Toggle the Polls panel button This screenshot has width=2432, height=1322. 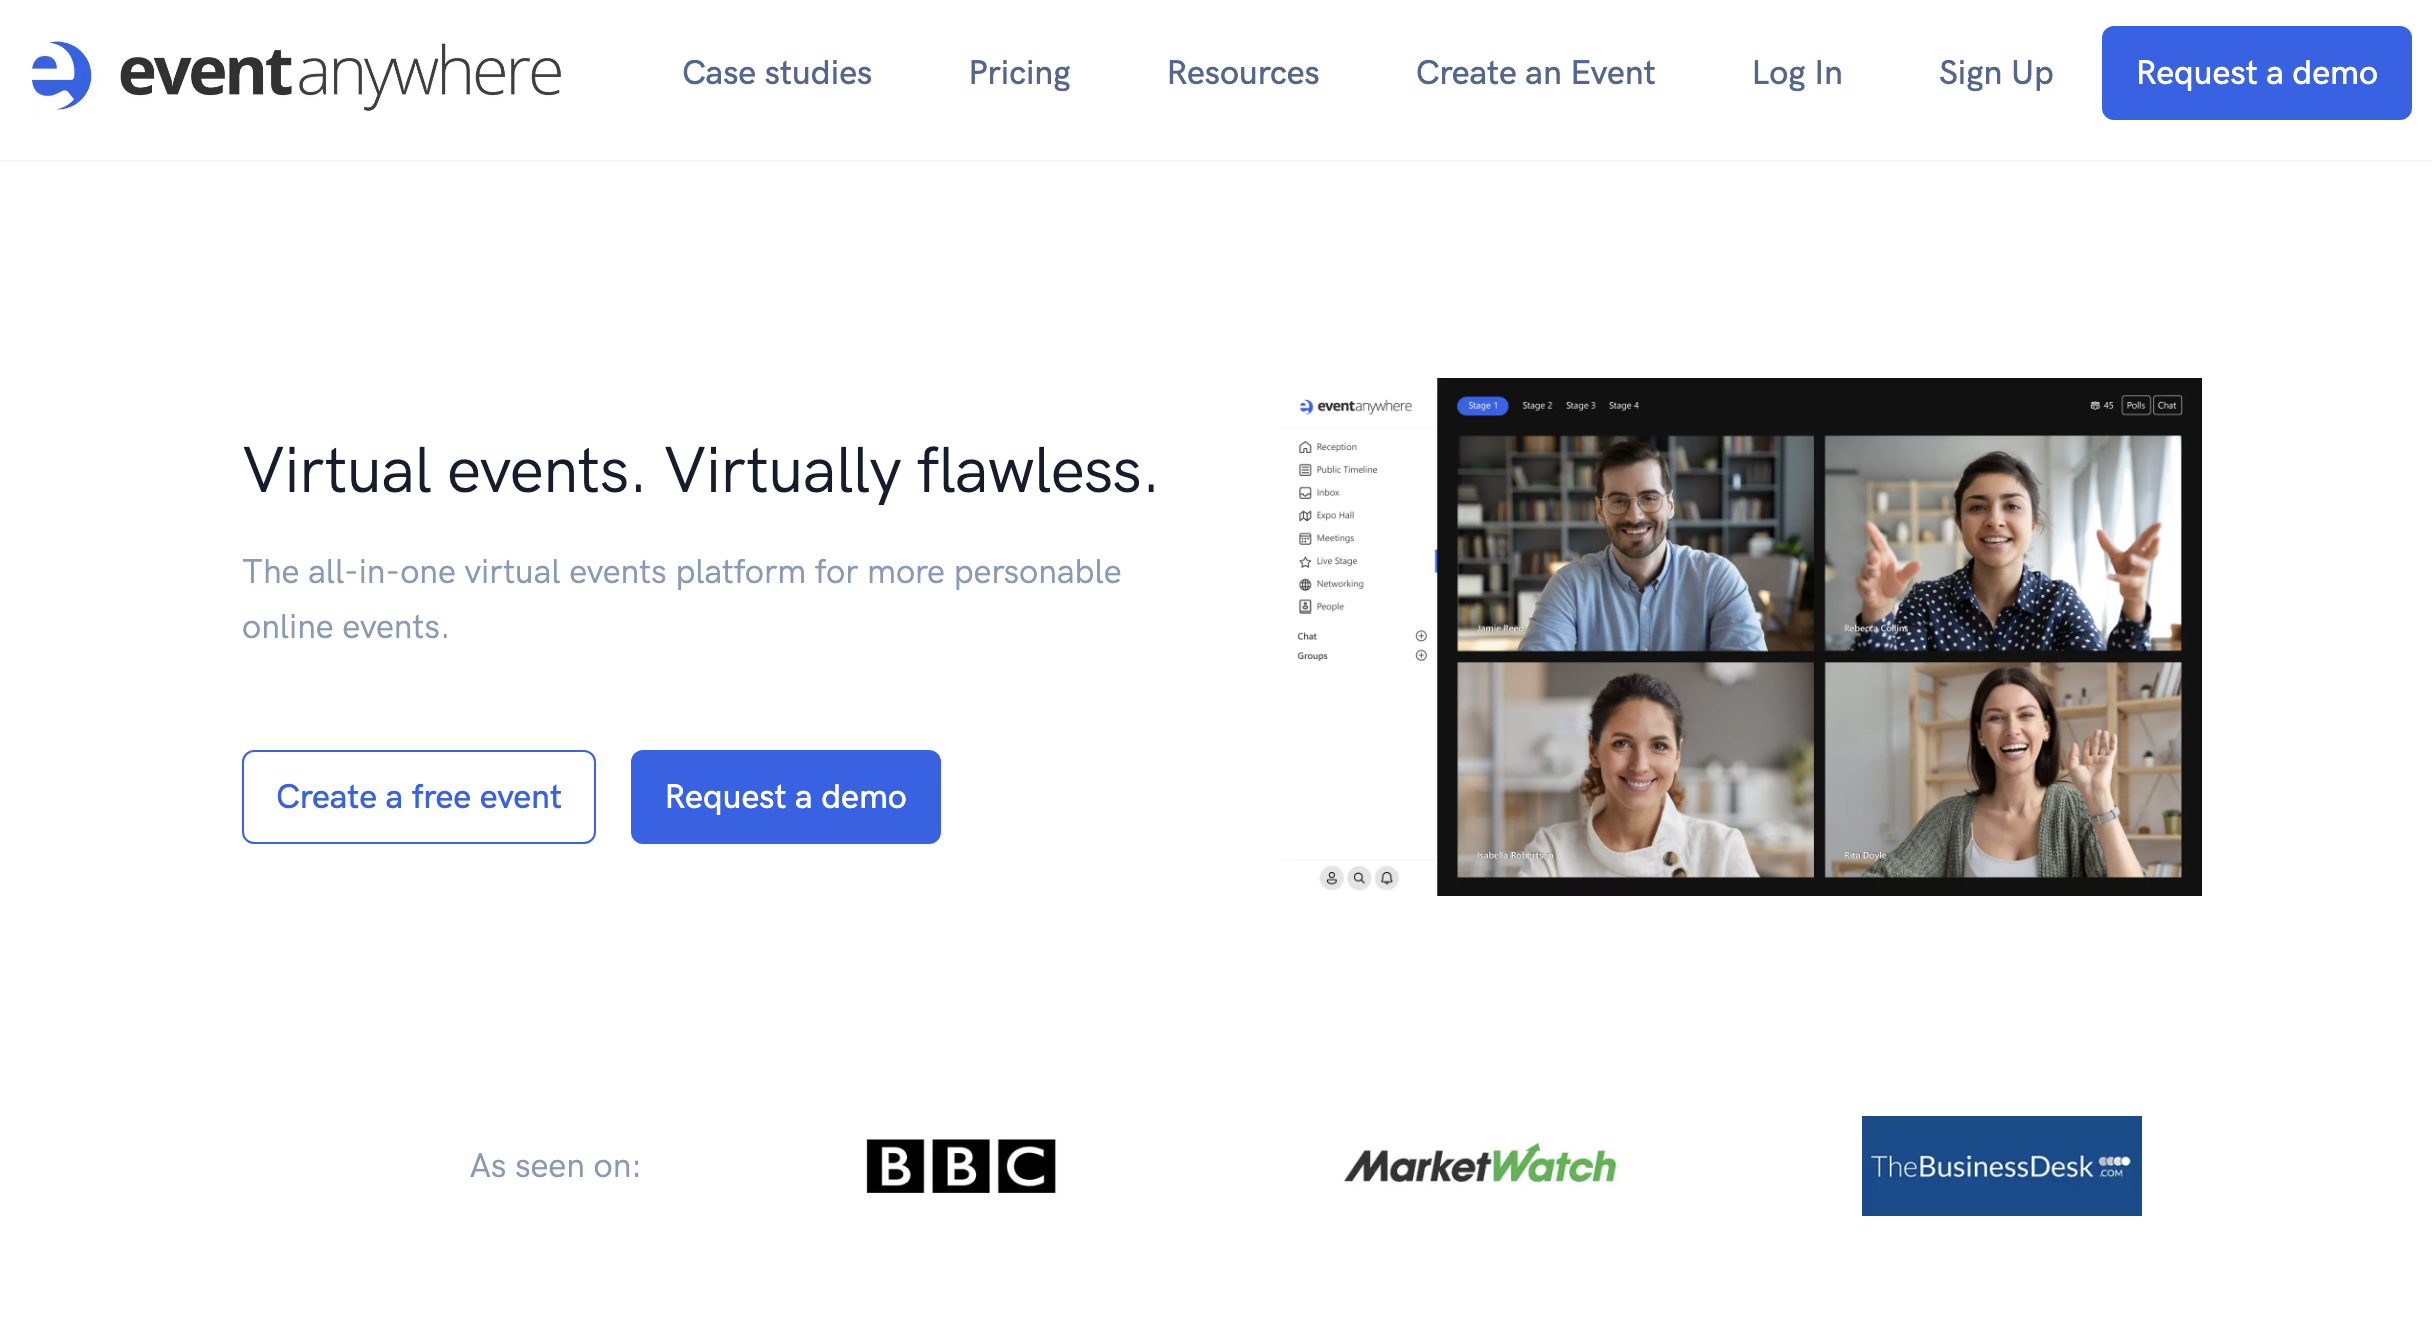click(x=2136, y=406)
